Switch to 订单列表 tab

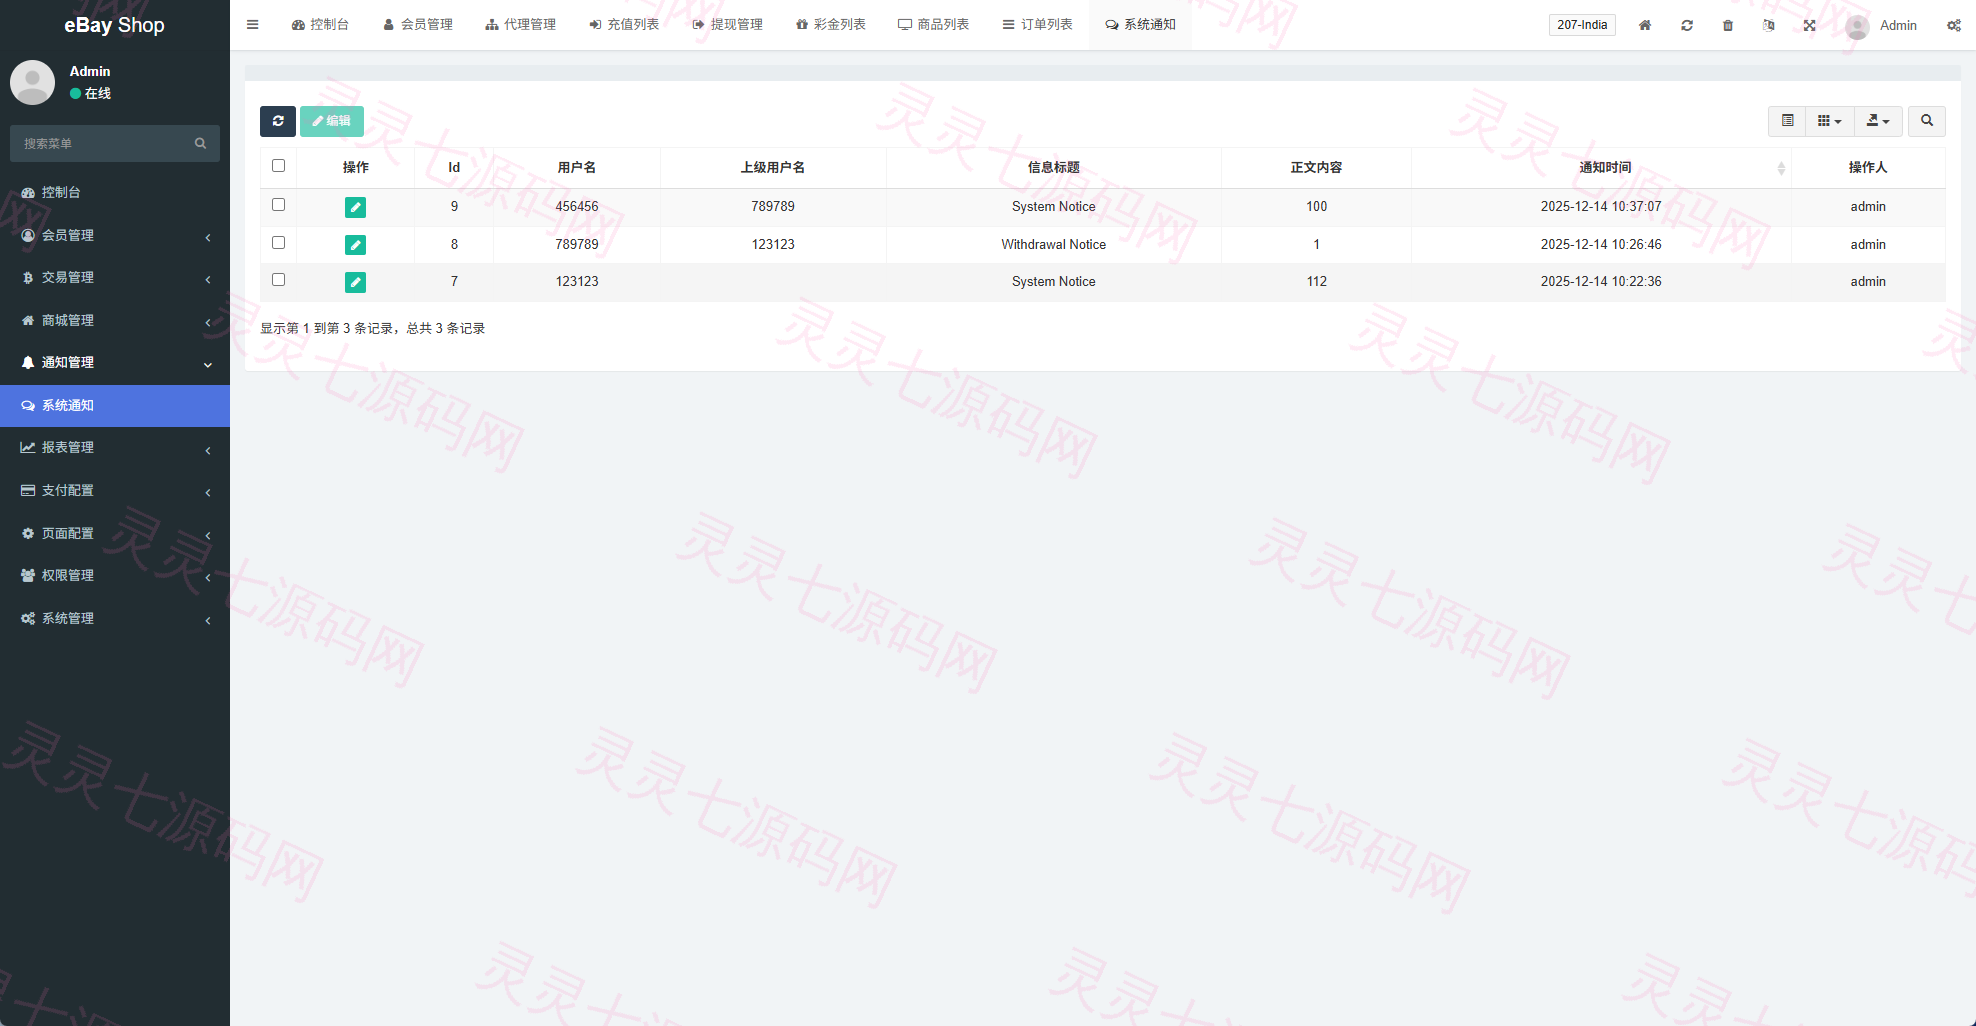[x=1037, y=25]
